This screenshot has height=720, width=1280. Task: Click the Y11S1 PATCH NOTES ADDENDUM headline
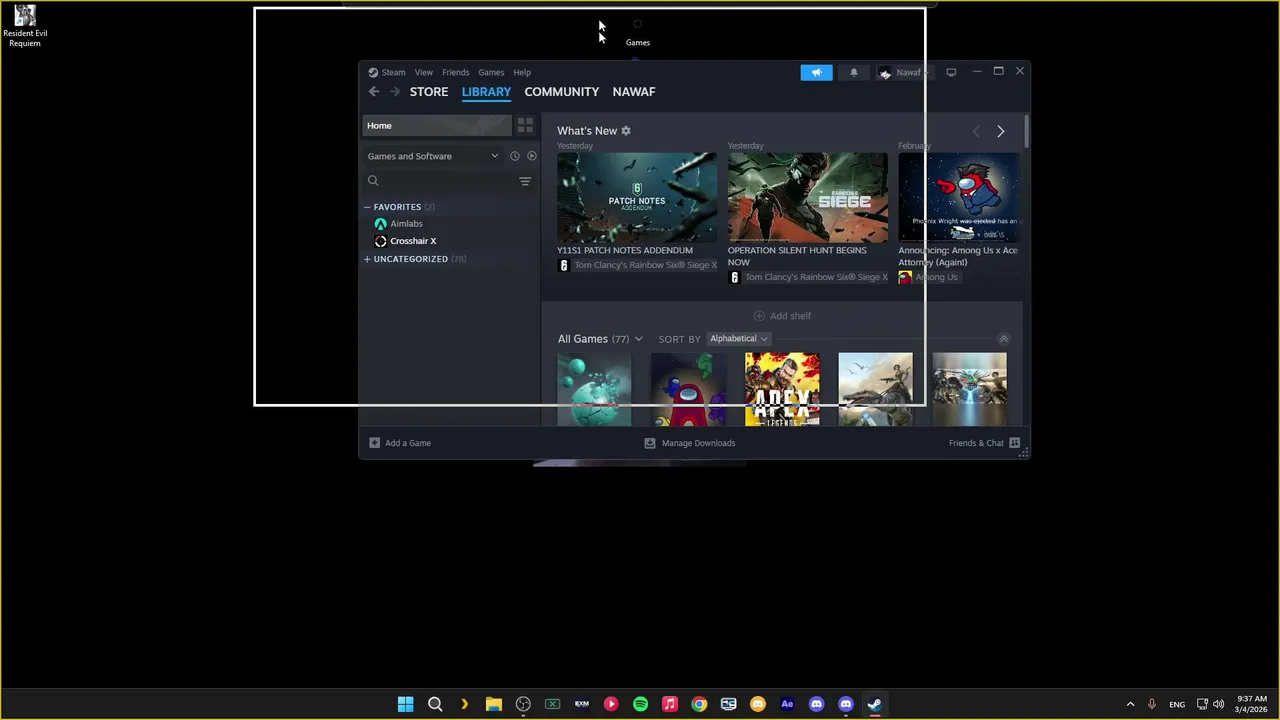[x=625, y=250]
